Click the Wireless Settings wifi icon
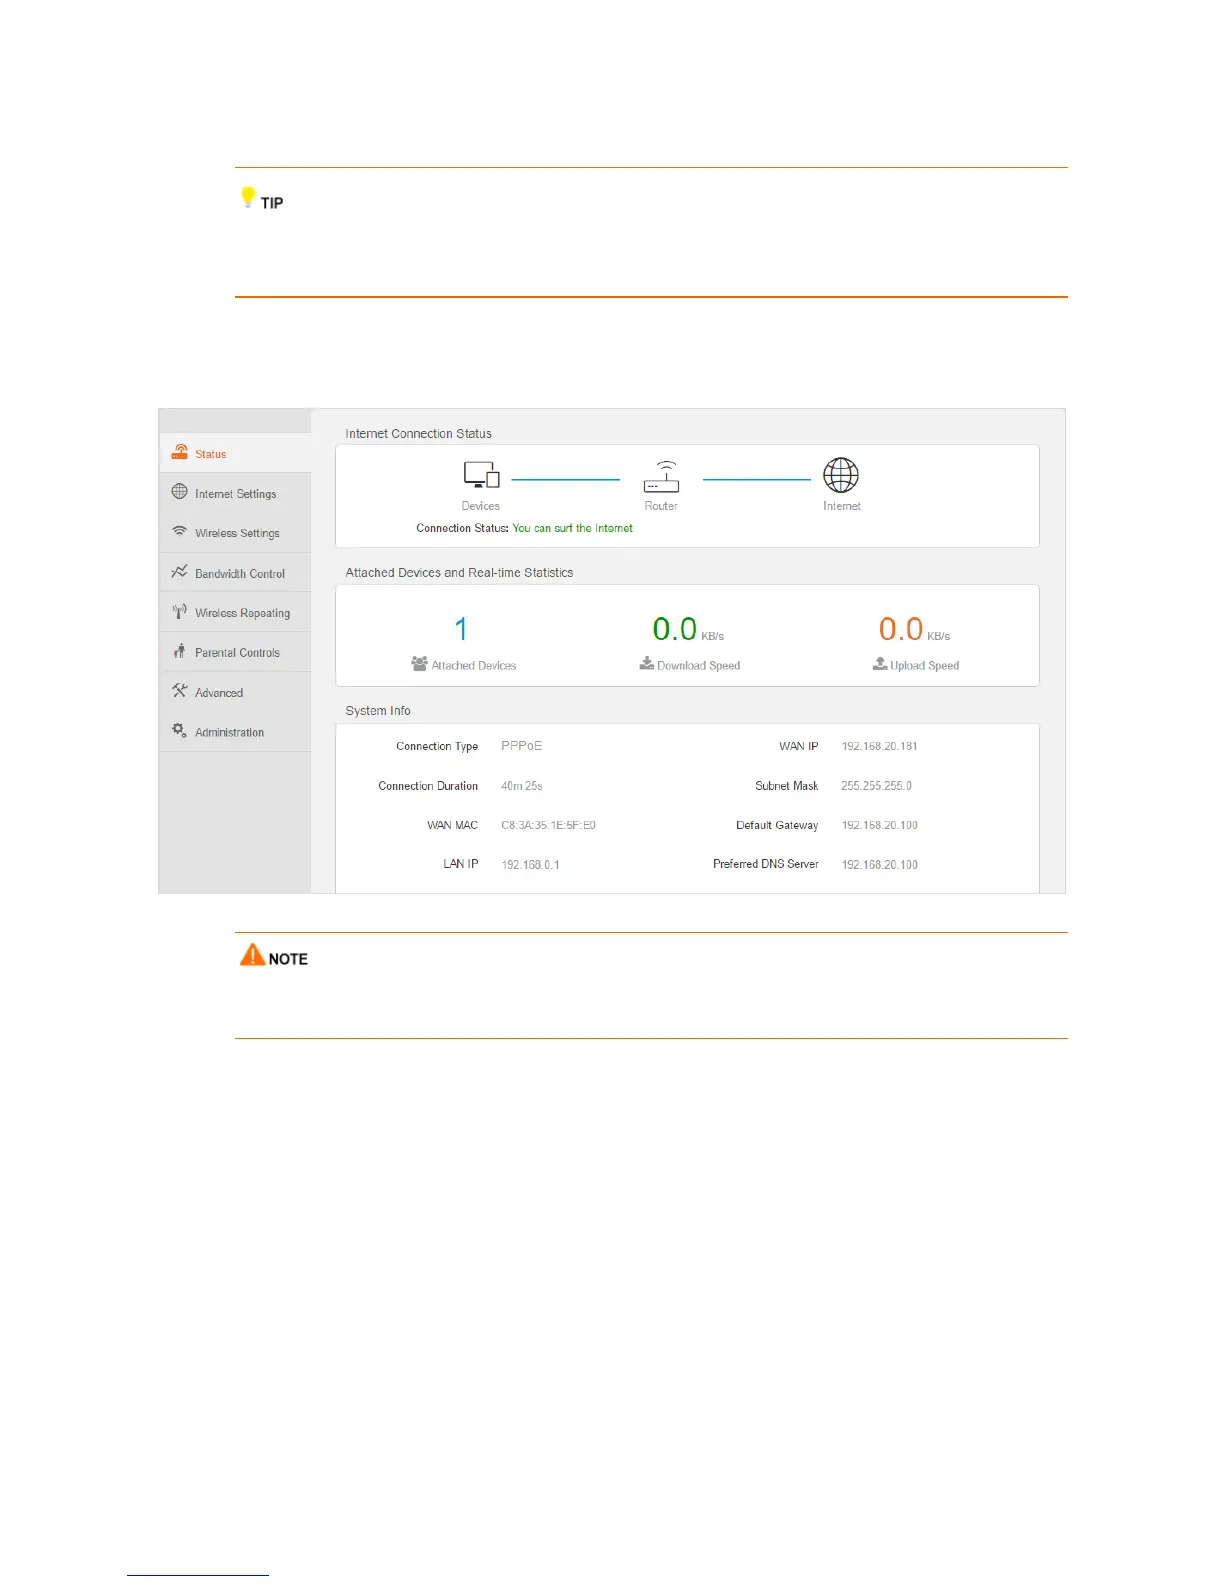 [x=180, y=531]
